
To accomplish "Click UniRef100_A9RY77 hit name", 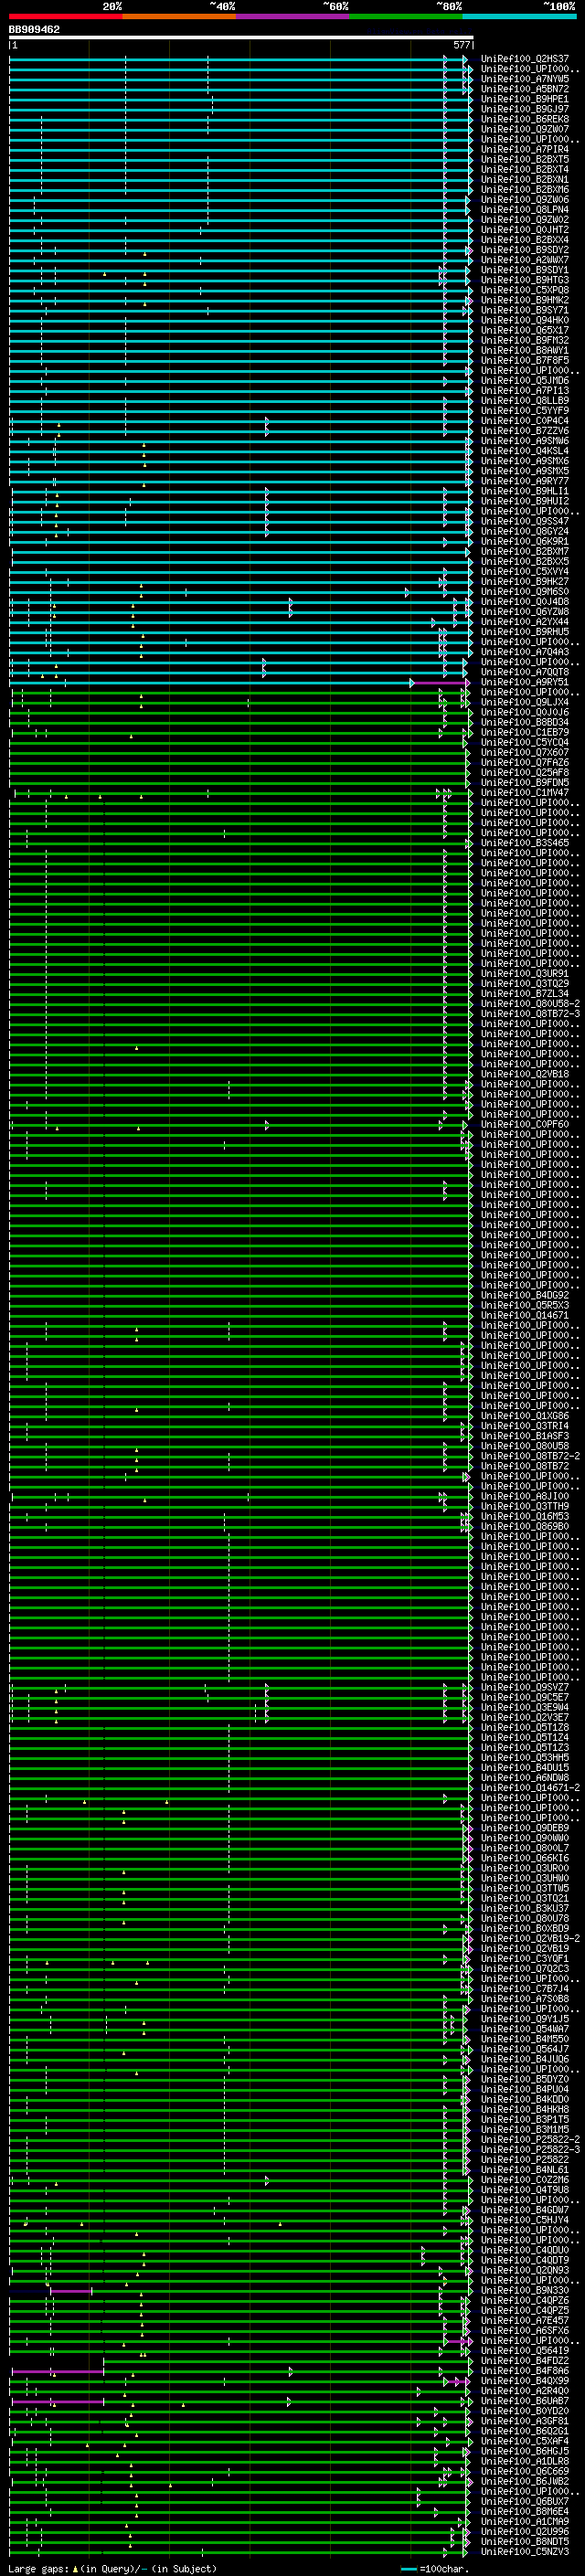I will click(x=524, y=481).
